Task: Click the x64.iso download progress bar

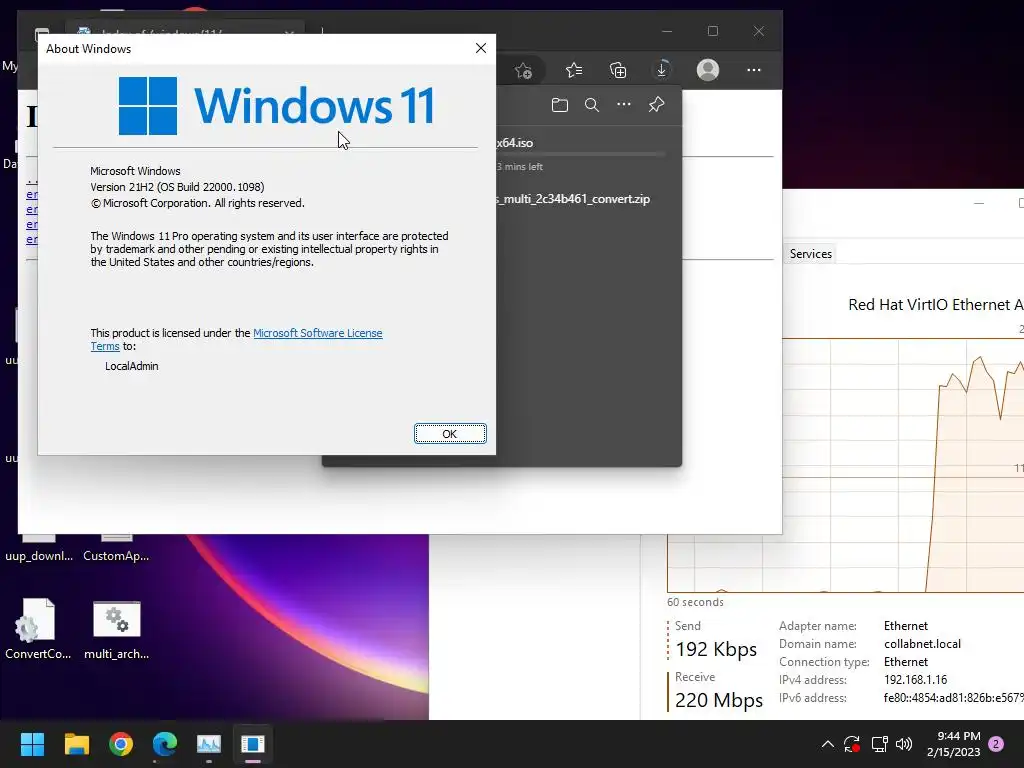Action: tap(582, 155)
